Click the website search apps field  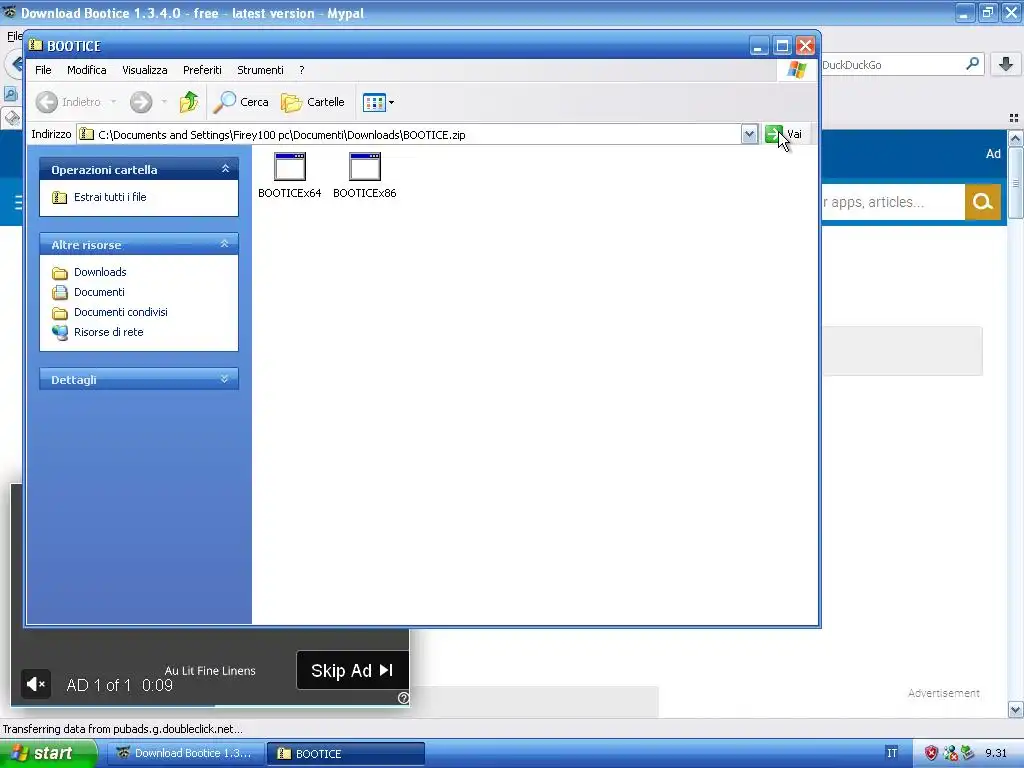point(892,202)
